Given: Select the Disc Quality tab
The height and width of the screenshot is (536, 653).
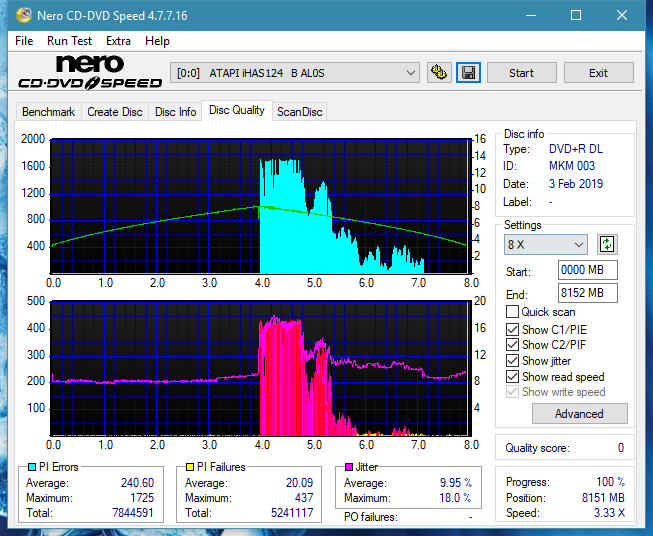Looking at the screenshot, I should point(237,110).
